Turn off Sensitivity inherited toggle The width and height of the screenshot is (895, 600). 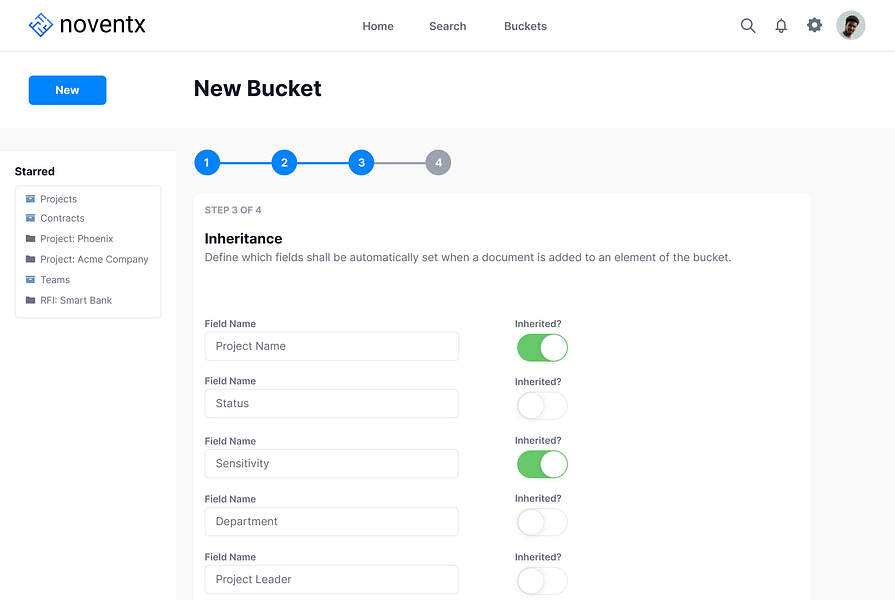(x=542, y=464)
